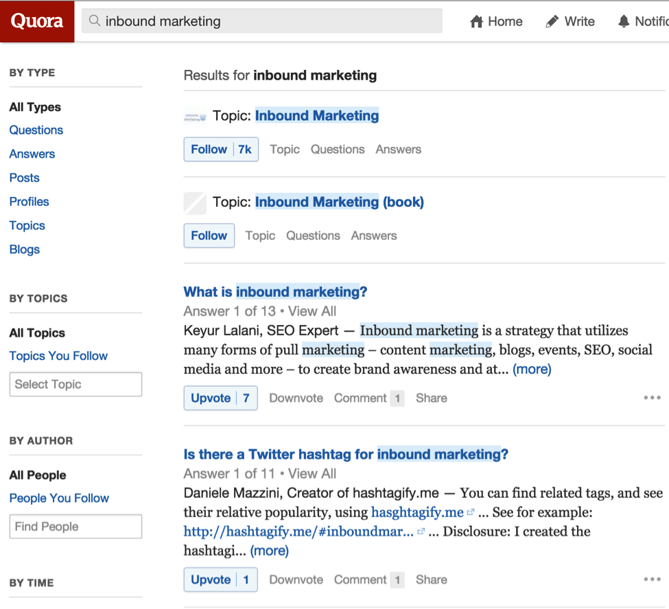The width and height of the screenshot is (669, 609).
Task: Open Notifications bell icon
Action: [x=624, y=21]
